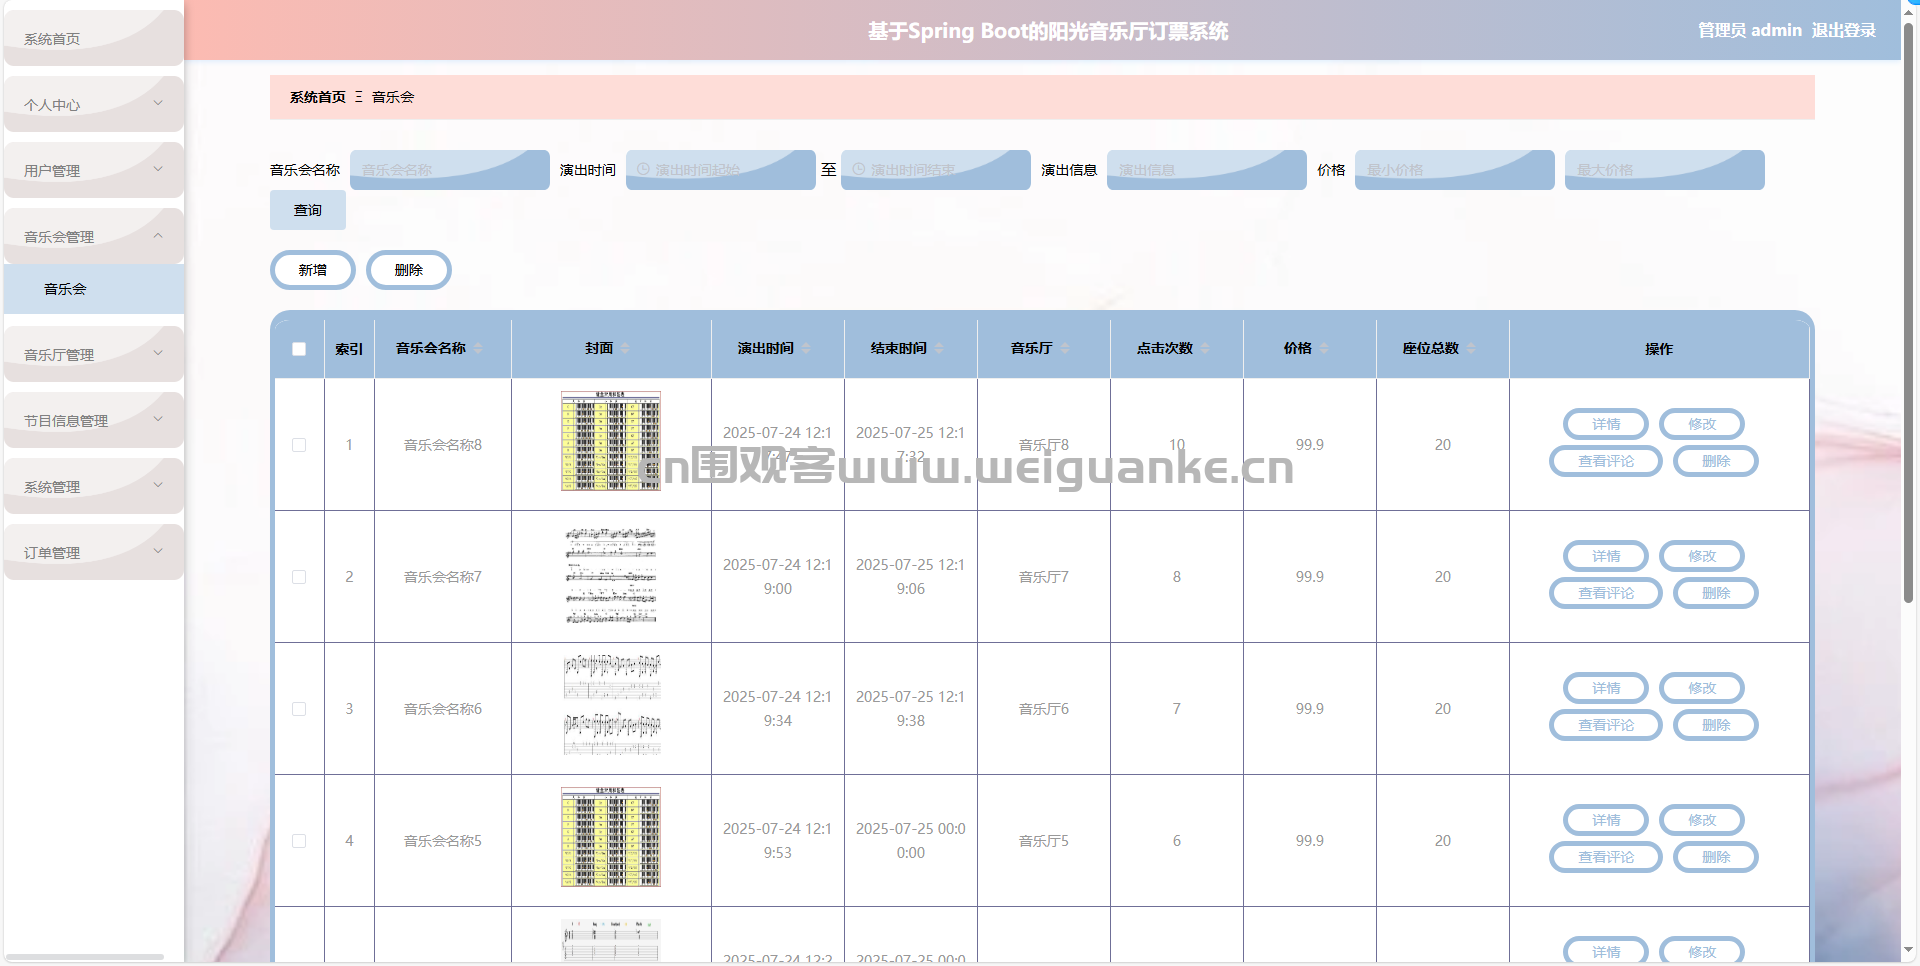Sort table by 音乐会名称 column arrows
1920x966 pixels.
[478, 348]
